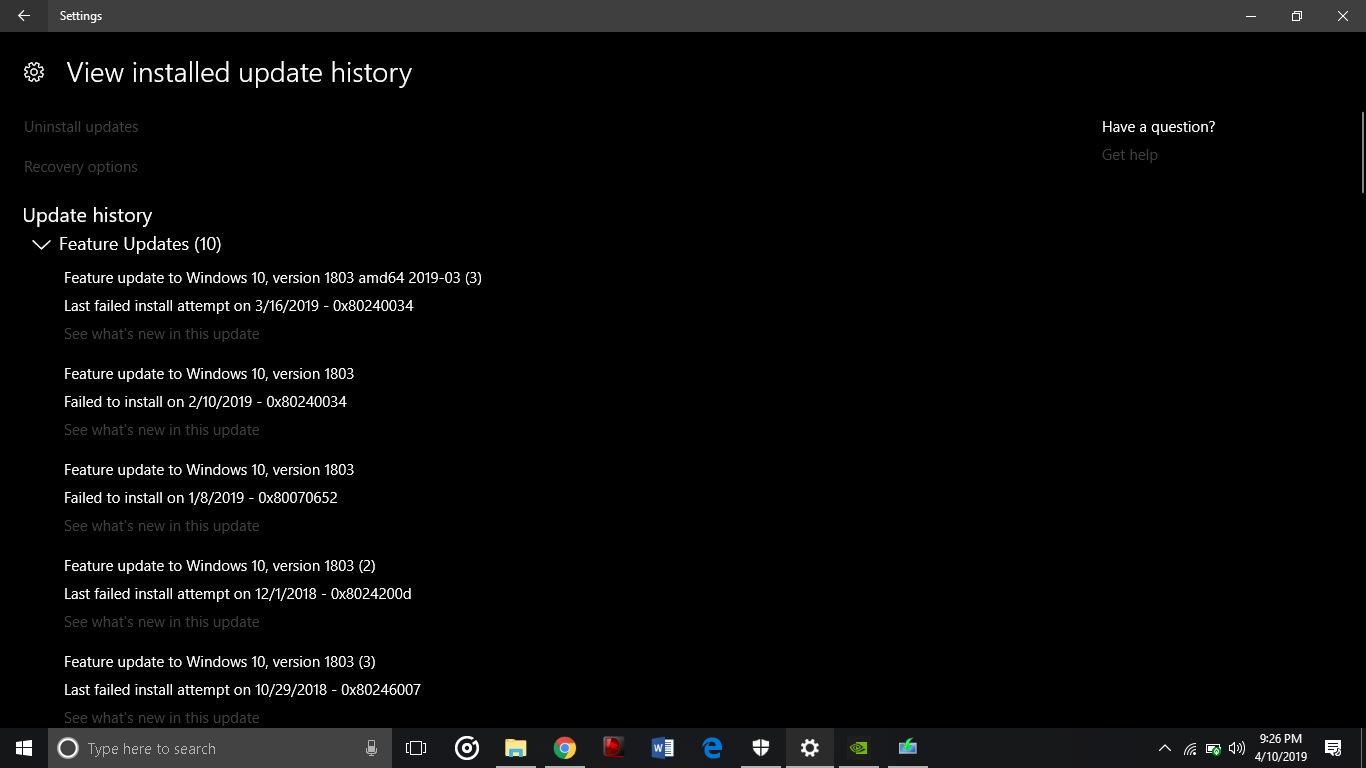Open the red app icon on the taskbar
Screen dimensions: 1366x768
click(x=613, y=748)
